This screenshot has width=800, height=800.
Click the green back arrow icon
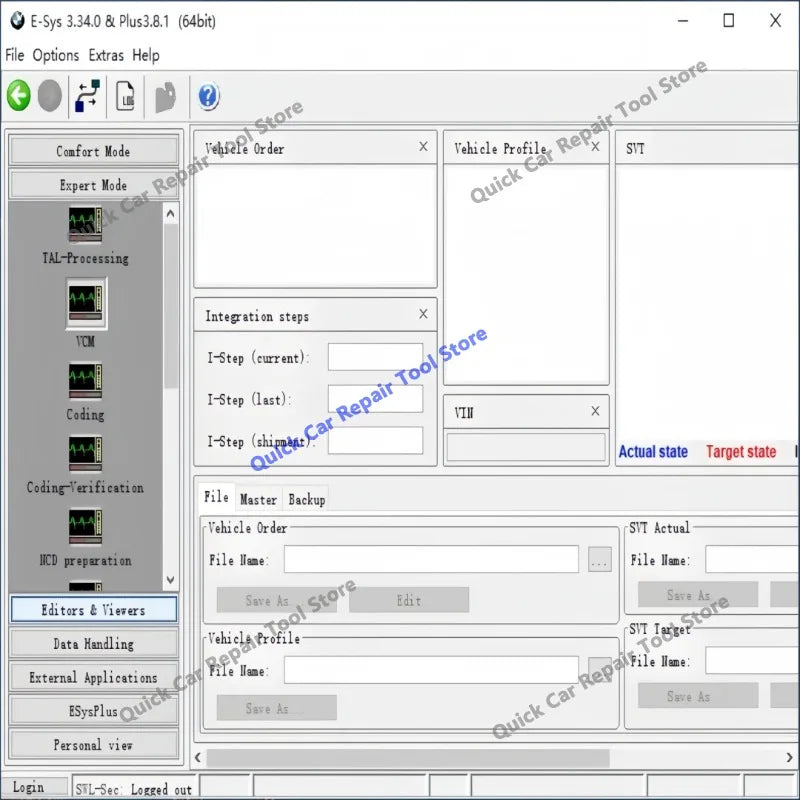[x=19, y=95]
